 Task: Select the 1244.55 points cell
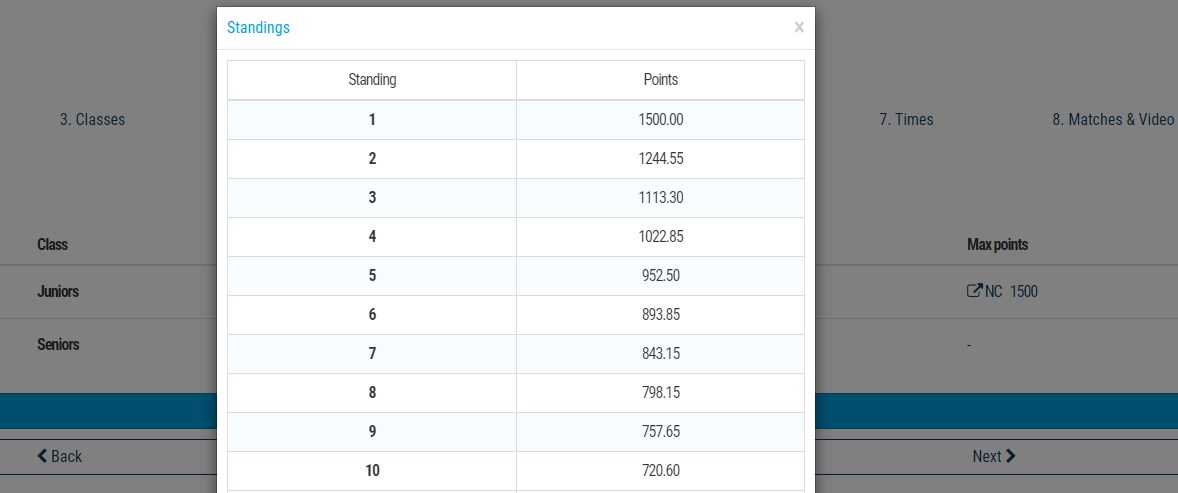coord(660,159)
